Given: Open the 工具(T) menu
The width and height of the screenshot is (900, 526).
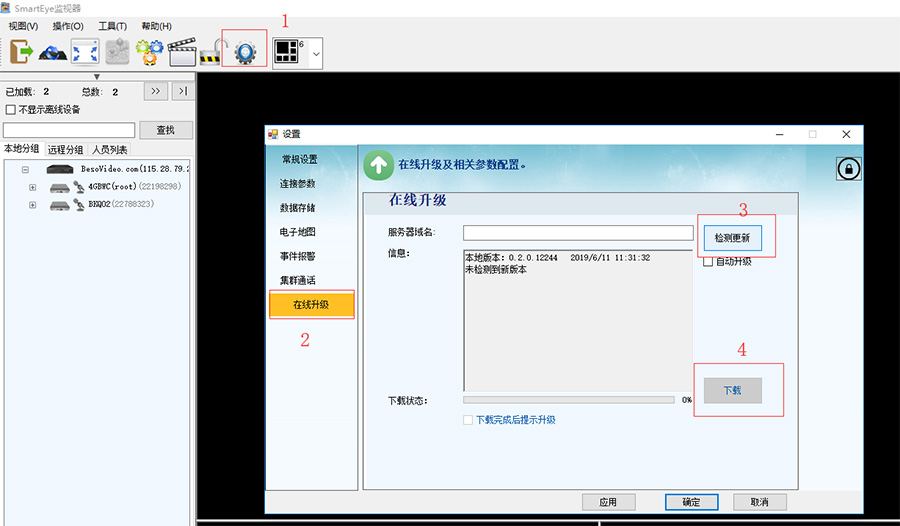Looking at the screenshot, I should pyautogui.click(x=112, y=26).
